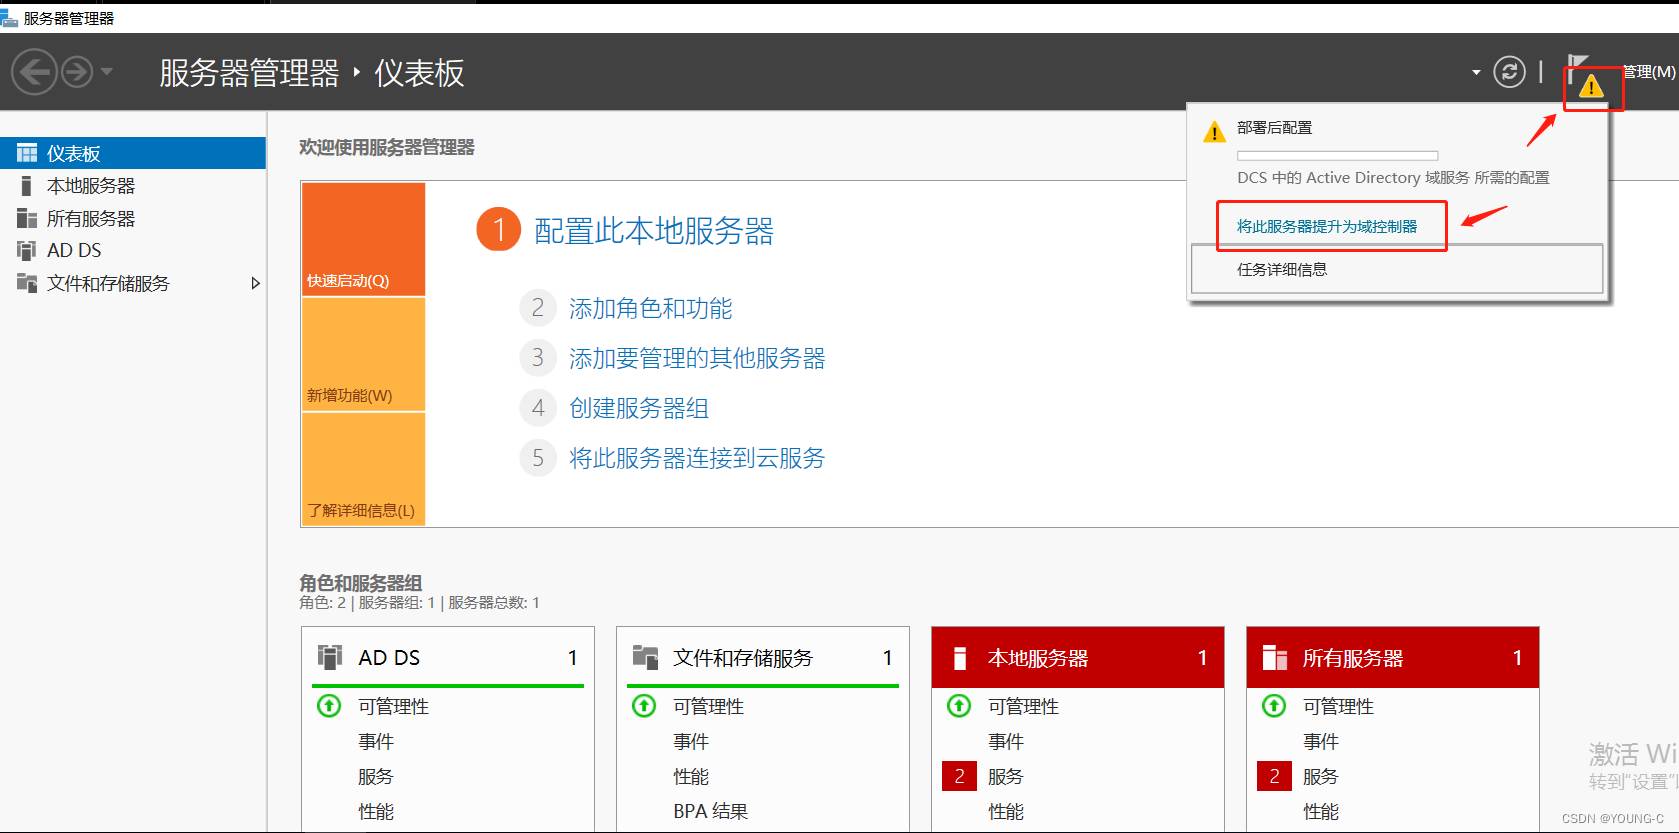This screenshot has width=1679, height=833.
Task: Open dropdown arrow left of refresh icon
Action: coord(1476,72)
